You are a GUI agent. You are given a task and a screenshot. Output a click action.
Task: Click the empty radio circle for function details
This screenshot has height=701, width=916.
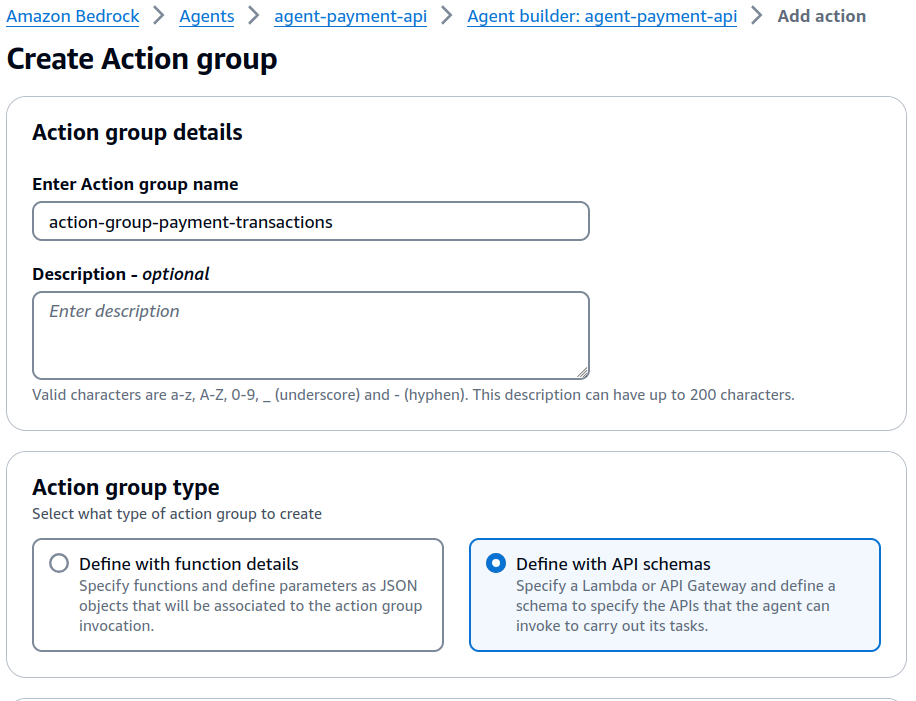pyautogui.click(x=58, y=563)
